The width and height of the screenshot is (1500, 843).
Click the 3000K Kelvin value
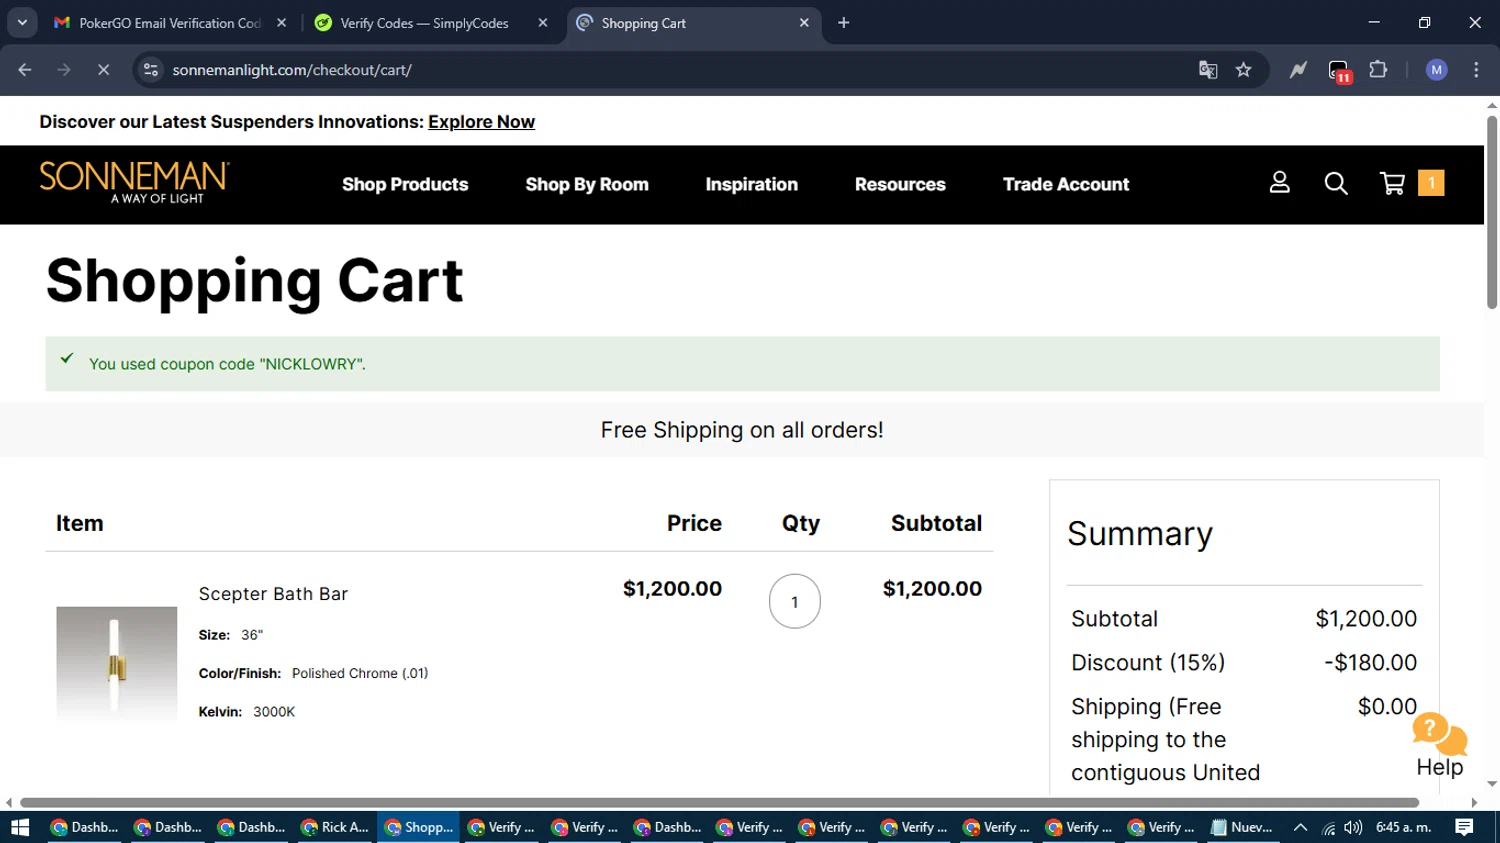click(x=274, y=712)
